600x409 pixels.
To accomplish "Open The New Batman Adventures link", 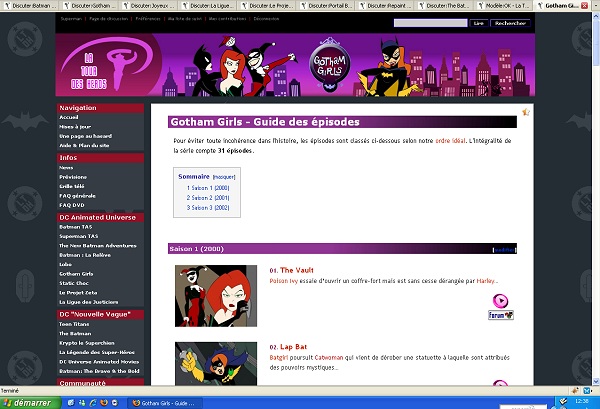I will pyautogui.click(x=98, y=246).
